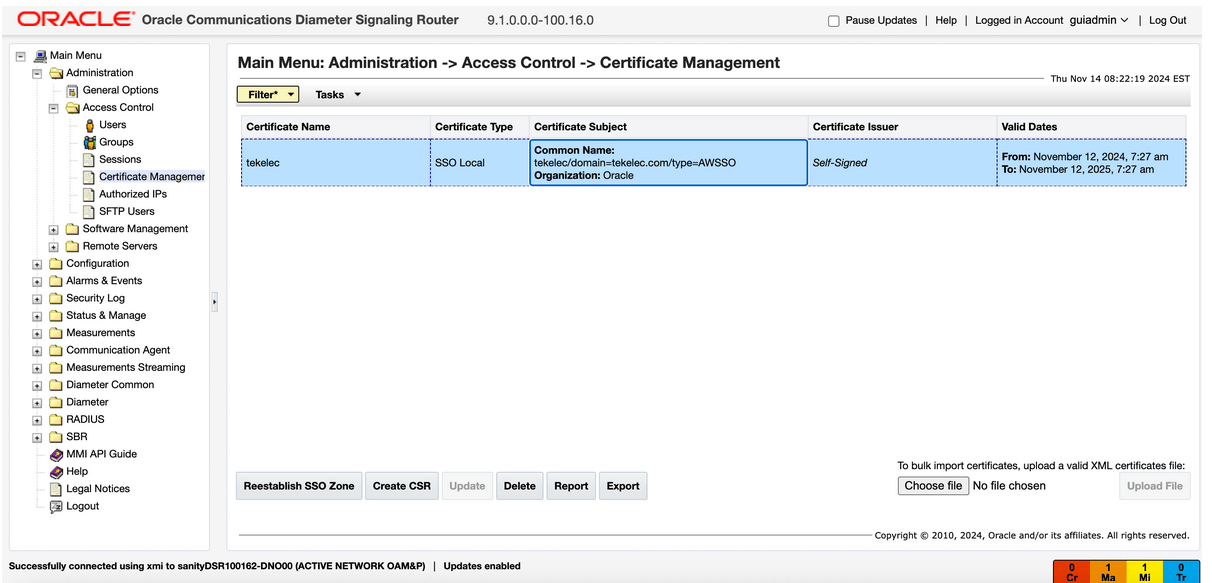Open Certificate Management in the tree
The image size is (1212, 583).
152,177
